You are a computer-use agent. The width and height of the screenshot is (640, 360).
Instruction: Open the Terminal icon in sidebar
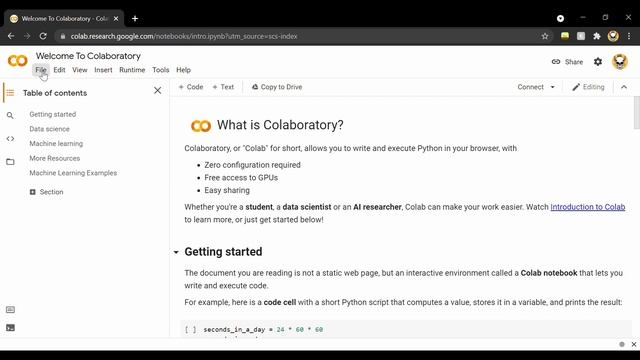[x=10, y=328]
